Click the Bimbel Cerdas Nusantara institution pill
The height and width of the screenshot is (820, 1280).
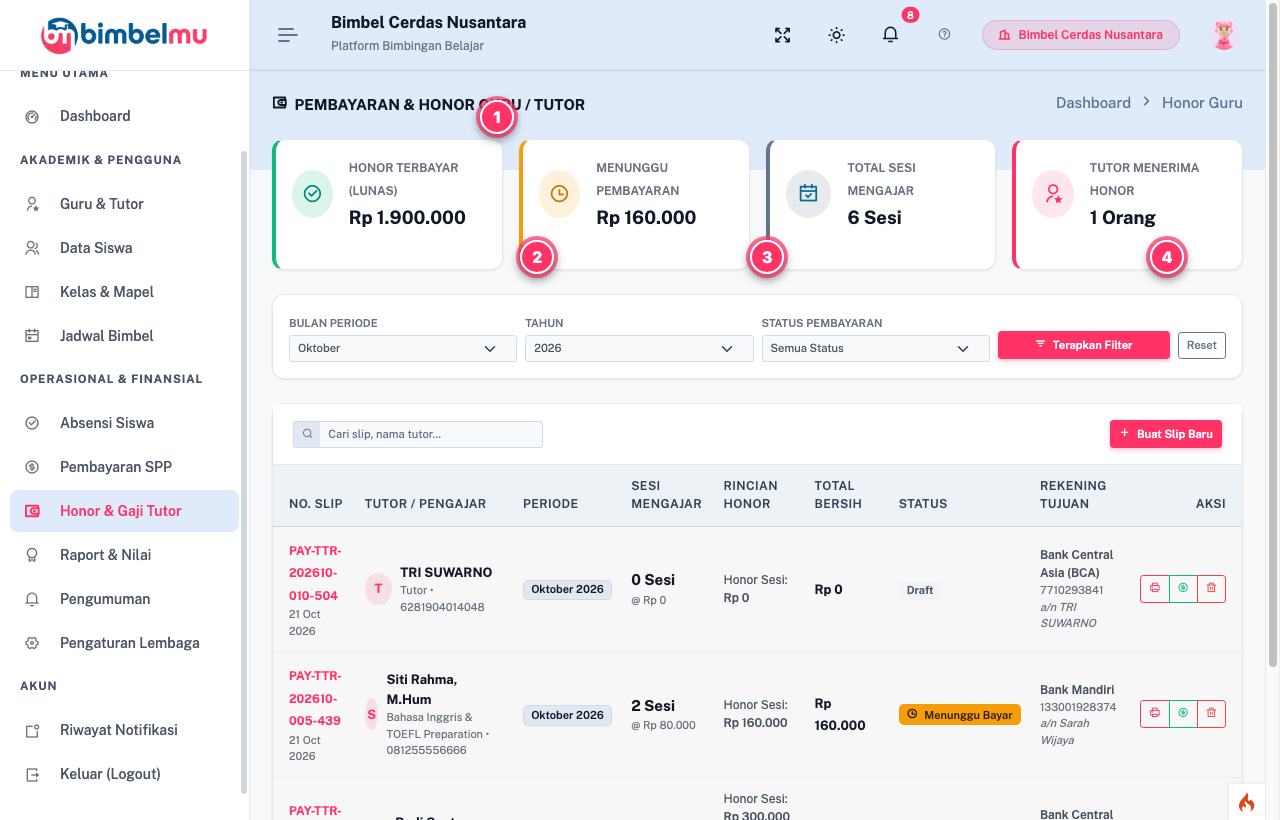[1081, 35]
